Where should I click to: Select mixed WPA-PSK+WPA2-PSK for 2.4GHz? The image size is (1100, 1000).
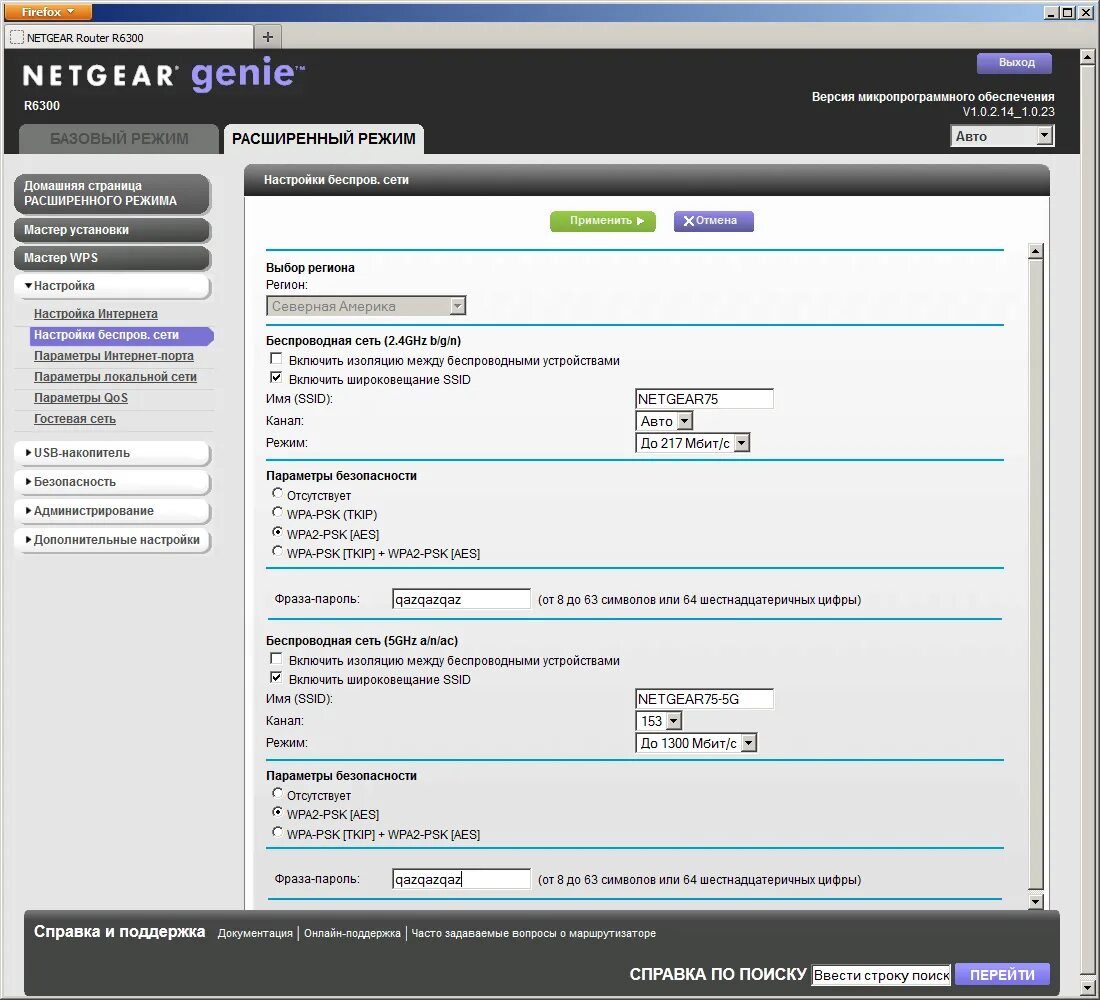pyautogui.click(x=277, y=552)
